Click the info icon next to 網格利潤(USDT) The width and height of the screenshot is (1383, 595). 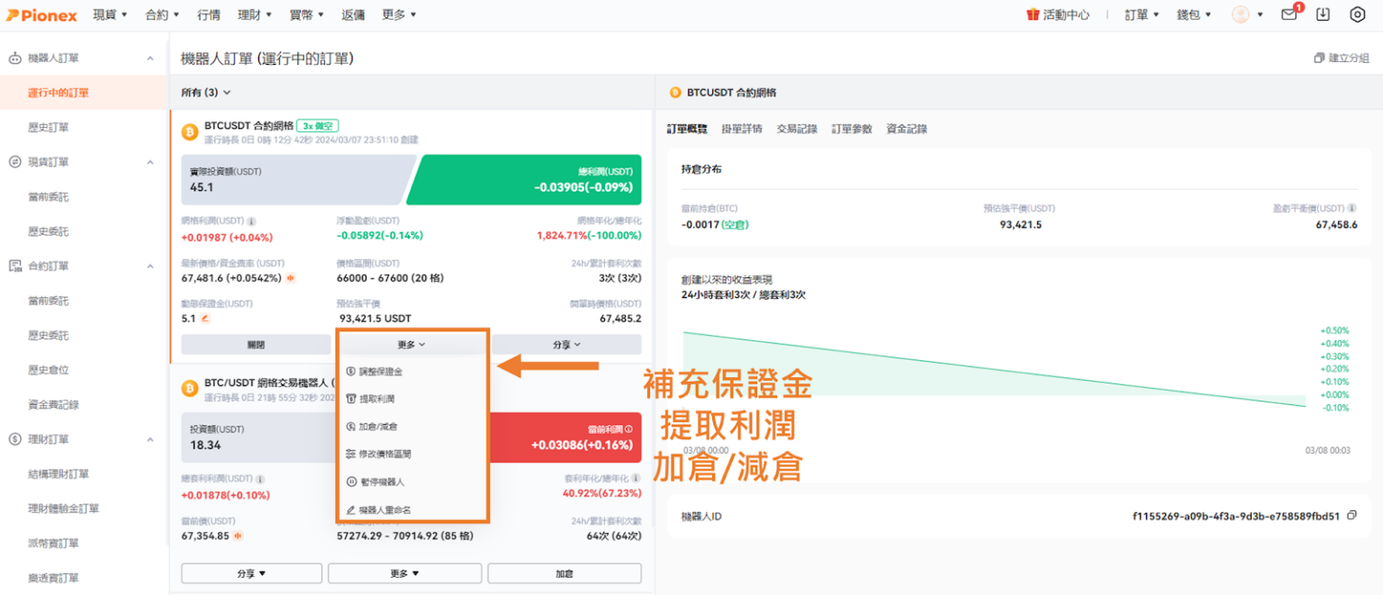point(251,221)
